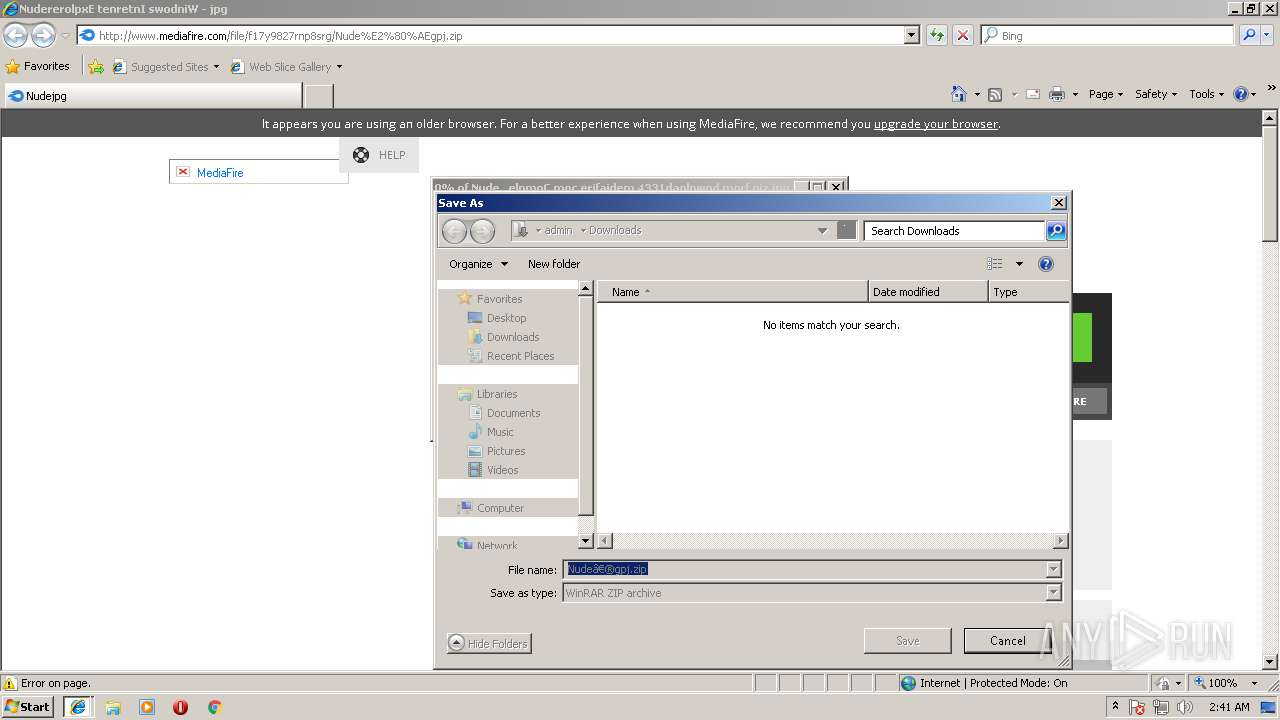Click the Print icon in the command bar

pyautogui.click(x=1057, y=94)
